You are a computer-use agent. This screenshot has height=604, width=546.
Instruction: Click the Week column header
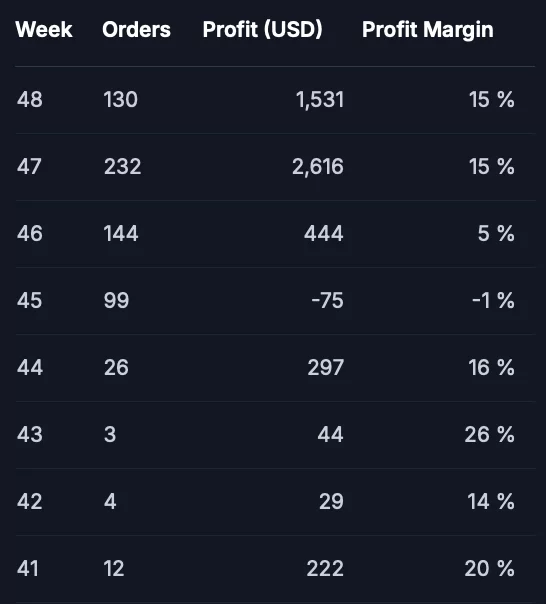[44, 30]
